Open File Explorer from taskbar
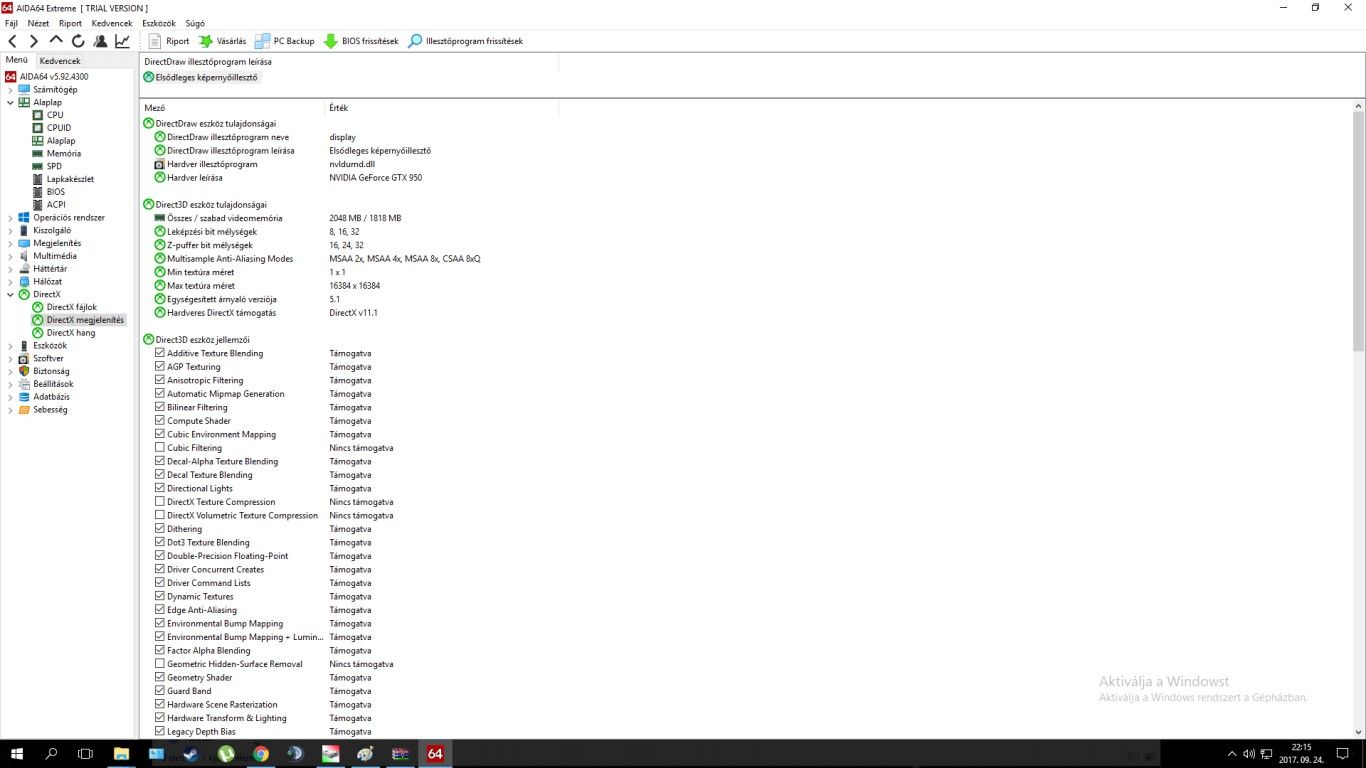The width and height of the screenshot is (1366, 768). [x=121, y=754]
